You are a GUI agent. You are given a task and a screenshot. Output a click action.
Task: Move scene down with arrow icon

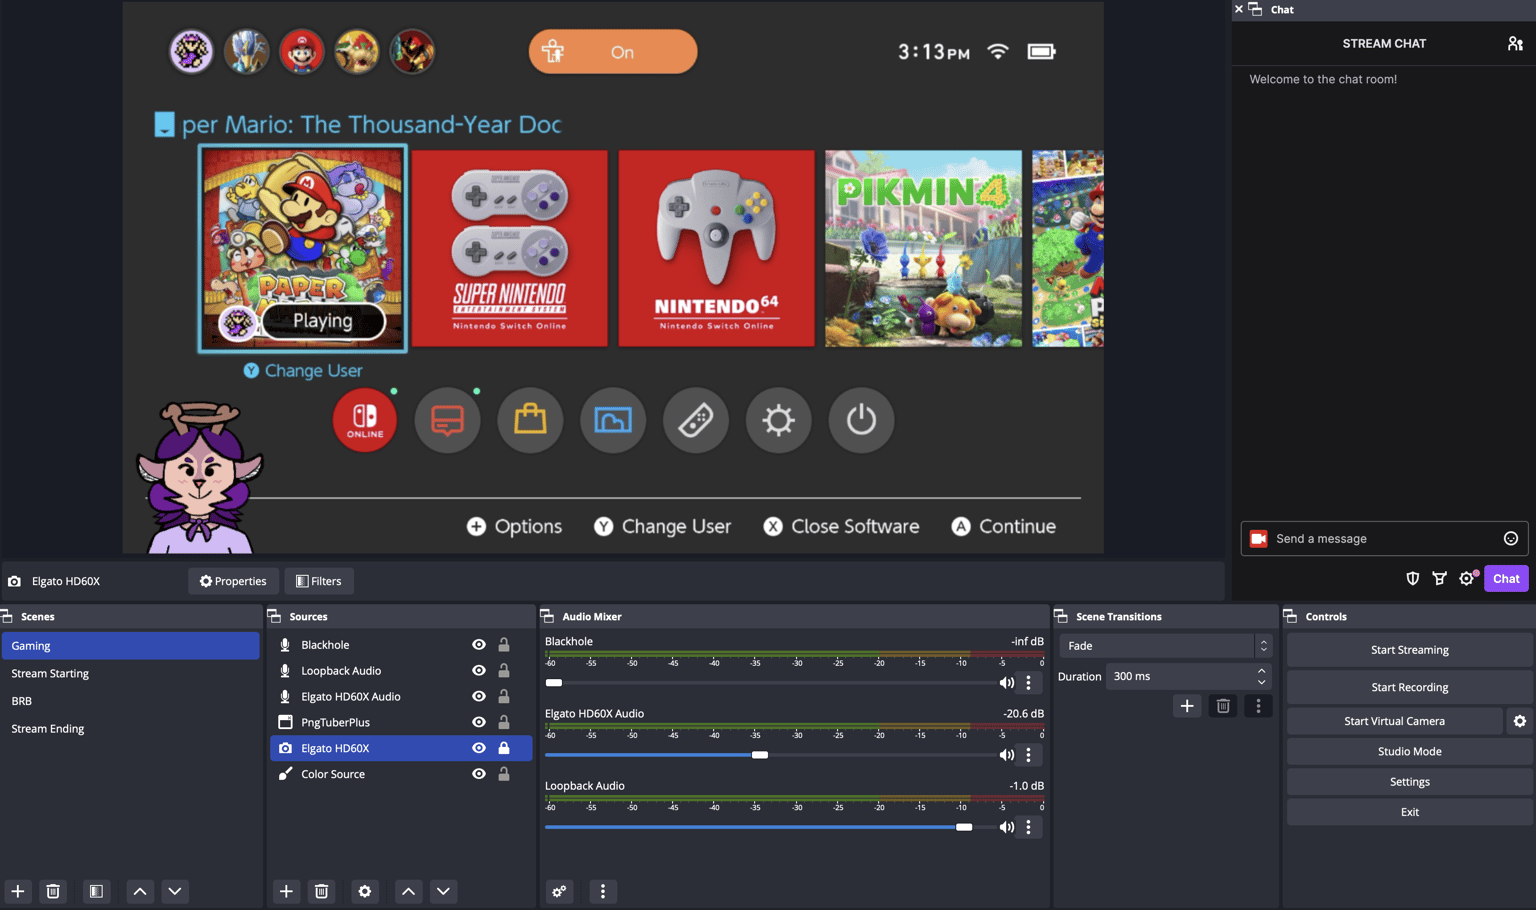[175, 891]
